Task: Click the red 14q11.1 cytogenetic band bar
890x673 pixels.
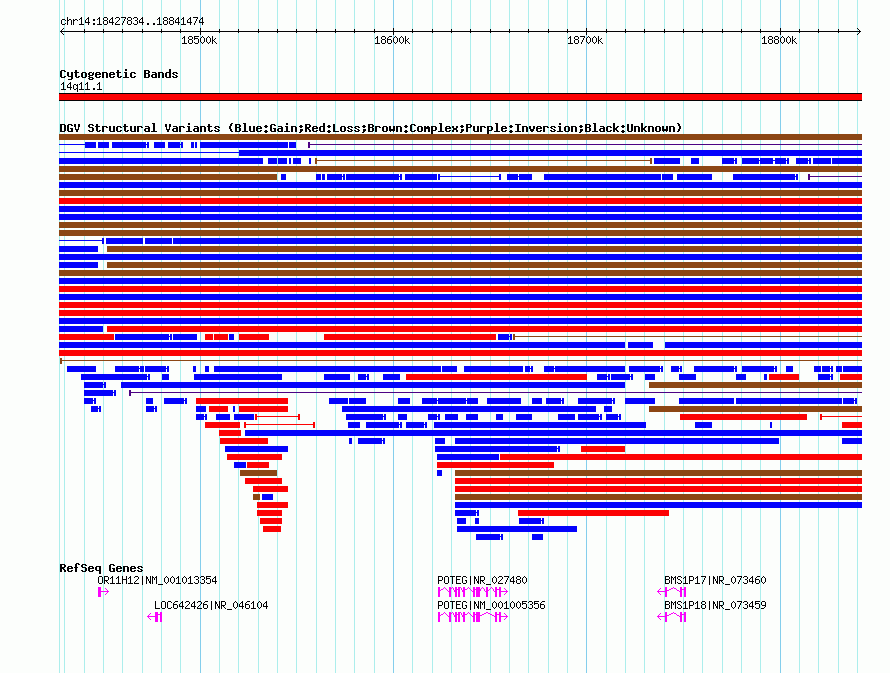Action: pyautogui.click(x=460, y=97)
